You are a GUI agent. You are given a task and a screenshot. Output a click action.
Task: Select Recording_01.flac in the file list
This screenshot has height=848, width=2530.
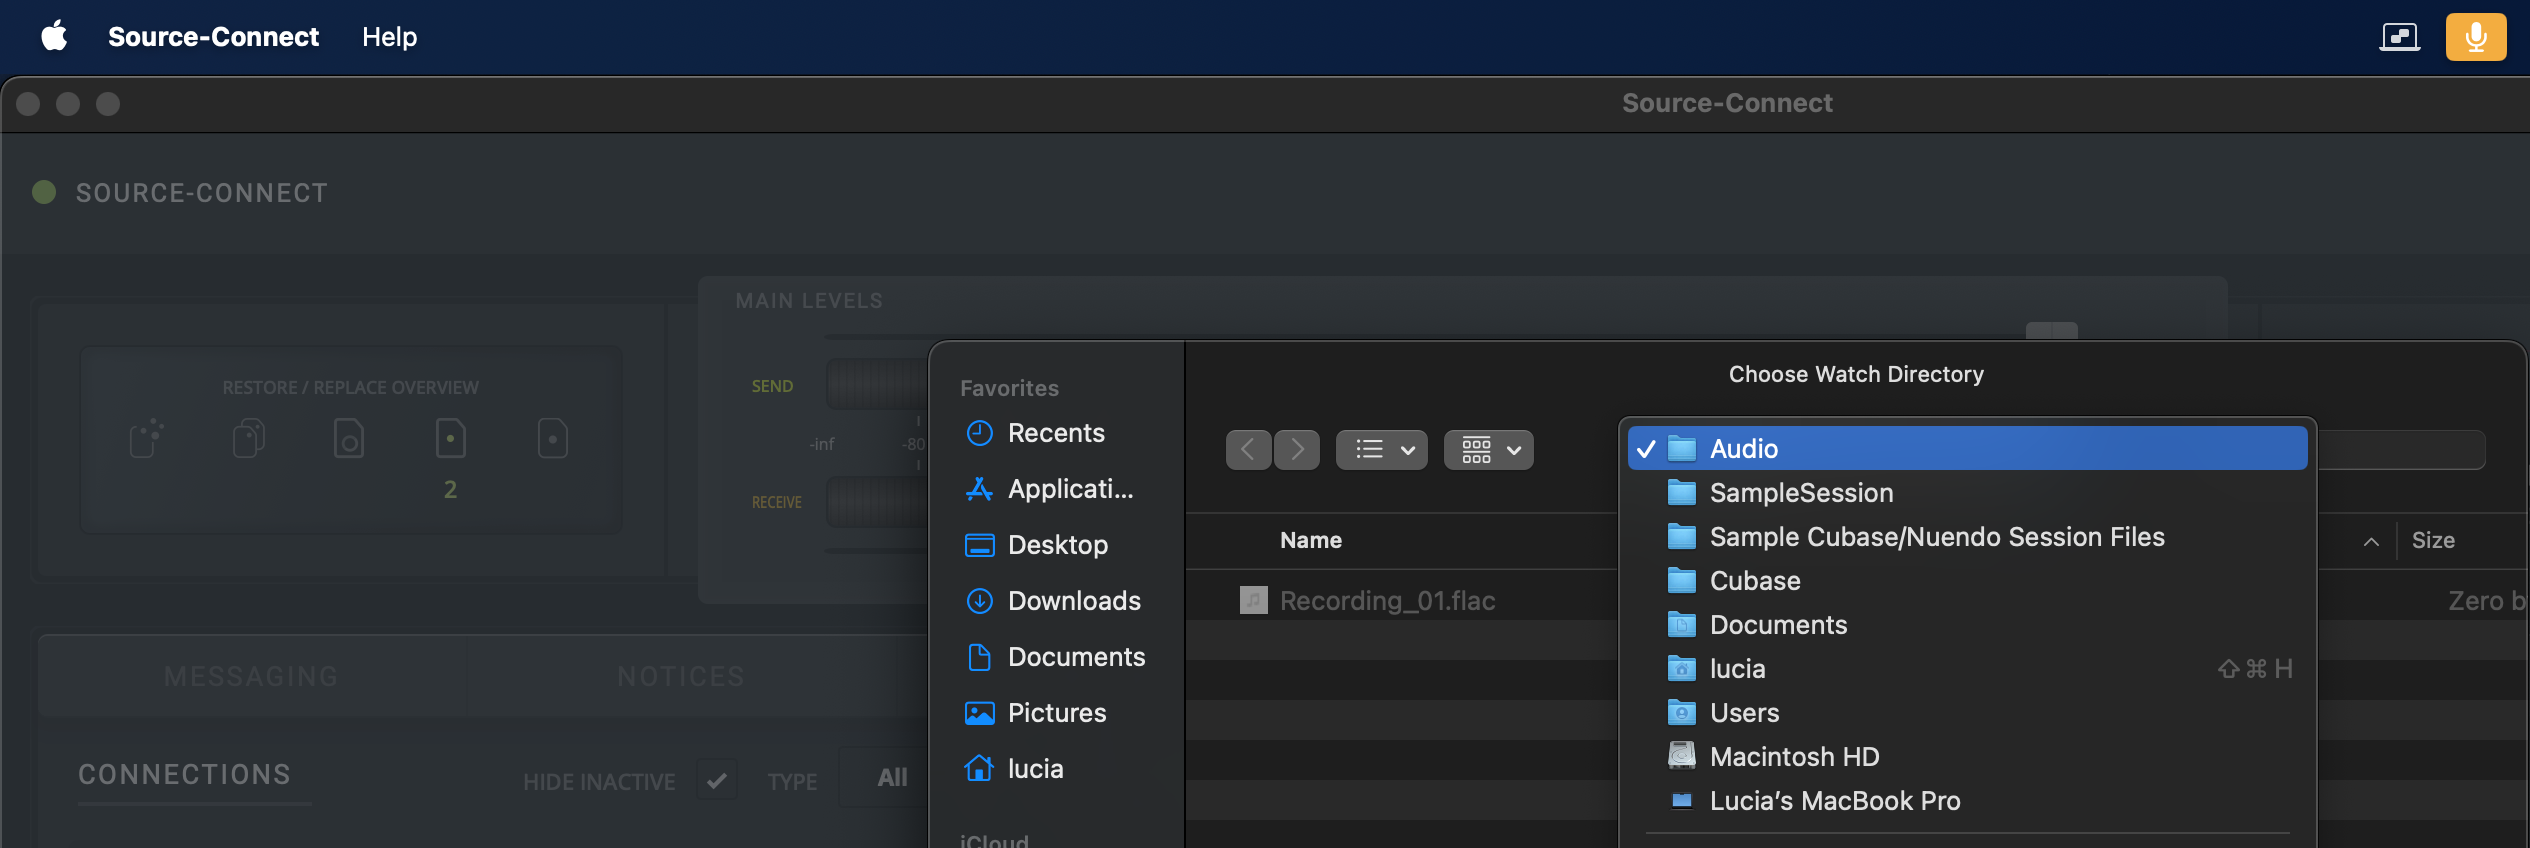1386,601
